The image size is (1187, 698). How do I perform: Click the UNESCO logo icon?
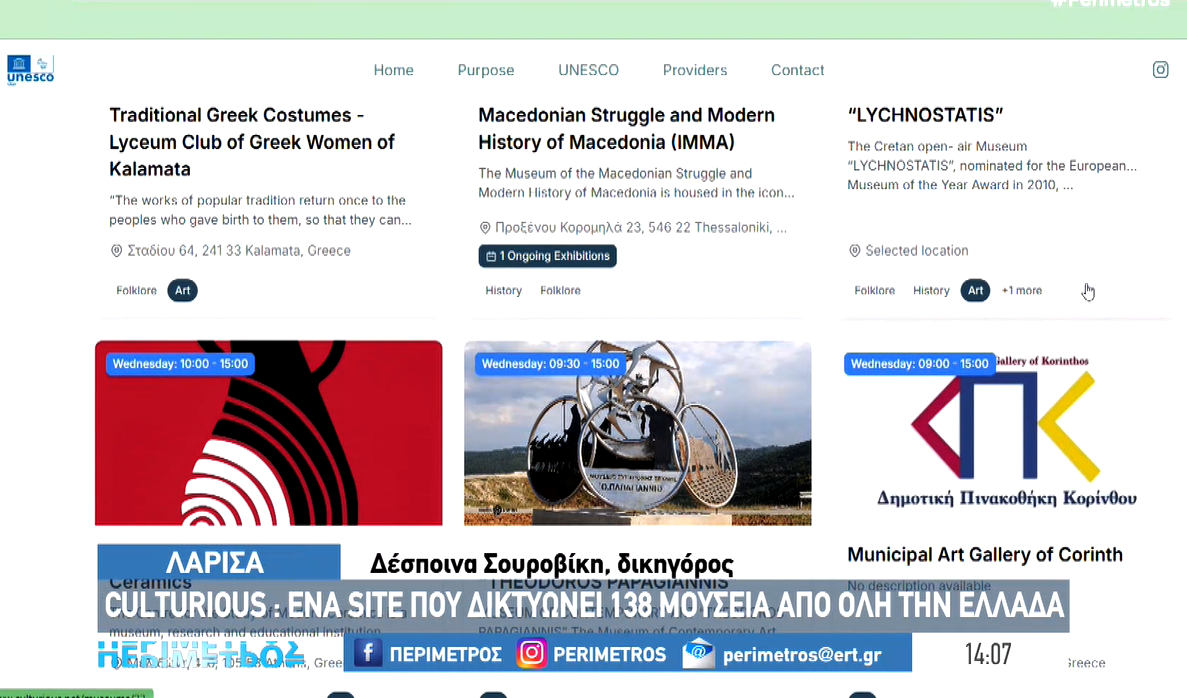[30, 69]
